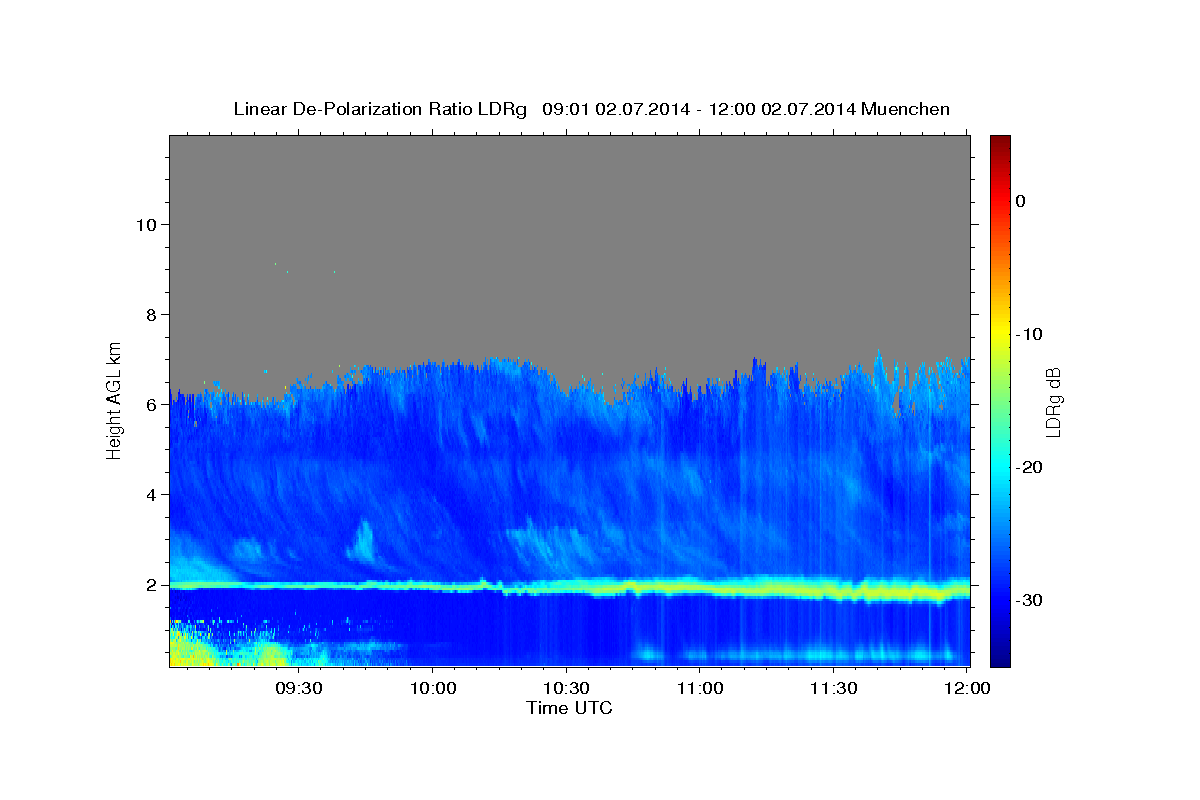This screenshot has height=800, width=1200.
Task: Click the colorbar value -20
Action: pyautogui.click(x=1029, y=467)
